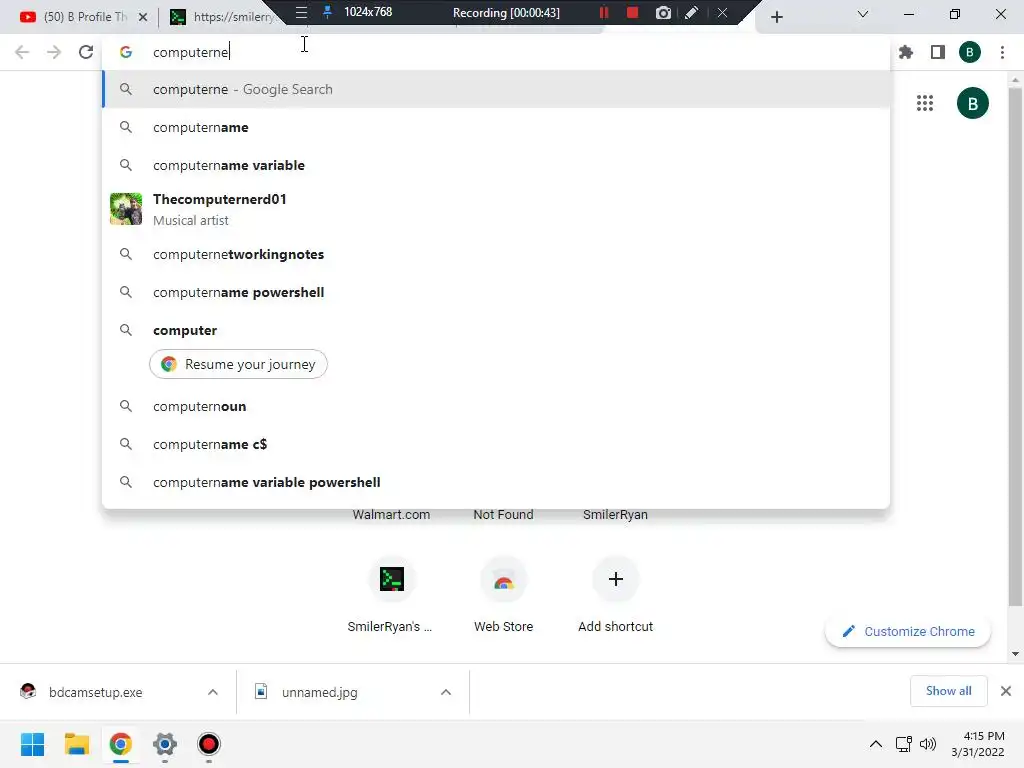Open the tab search dropdown arrow

tap(863, 14)
